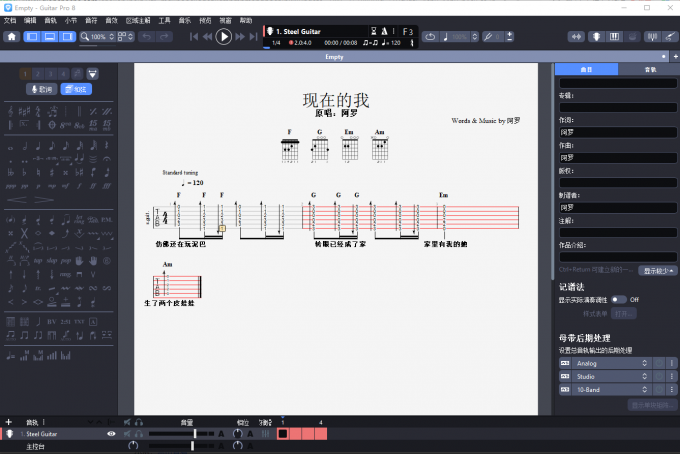The width and height of the screenshot is (680, 454).
Task: Click the 作词 input field containing 阿罗
Action: click(x=617, y=130)
